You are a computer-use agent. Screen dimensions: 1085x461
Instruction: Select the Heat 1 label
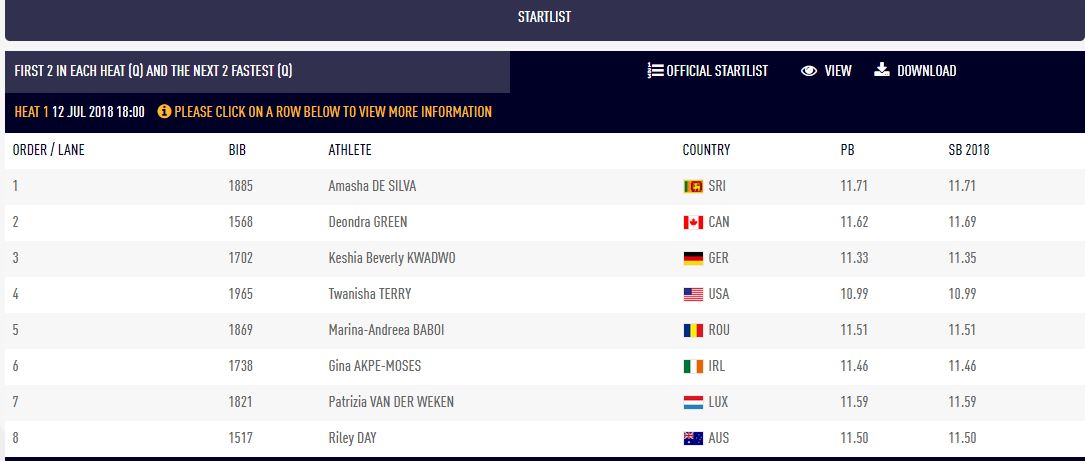32,111
